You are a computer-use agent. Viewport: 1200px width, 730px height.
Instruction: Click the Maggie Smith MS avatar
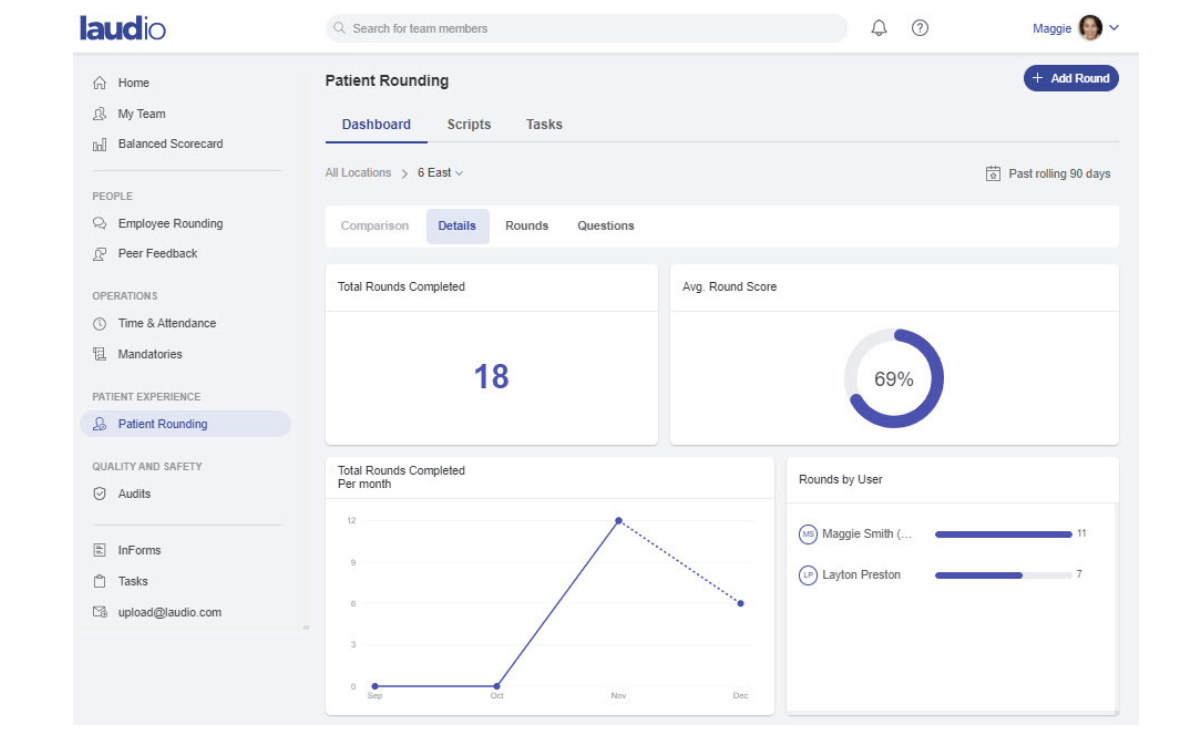808,534
